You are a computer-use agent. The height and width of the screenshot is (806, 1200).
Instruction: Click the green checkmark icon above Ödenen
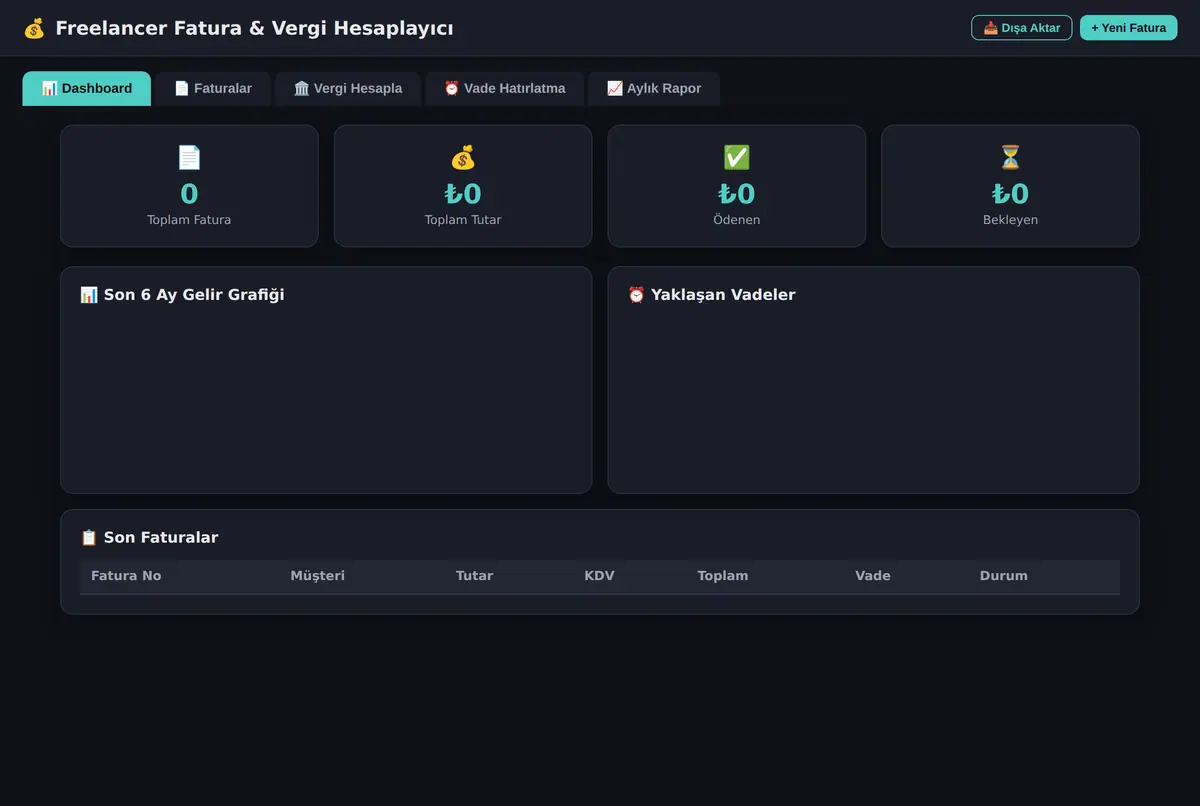737,157
